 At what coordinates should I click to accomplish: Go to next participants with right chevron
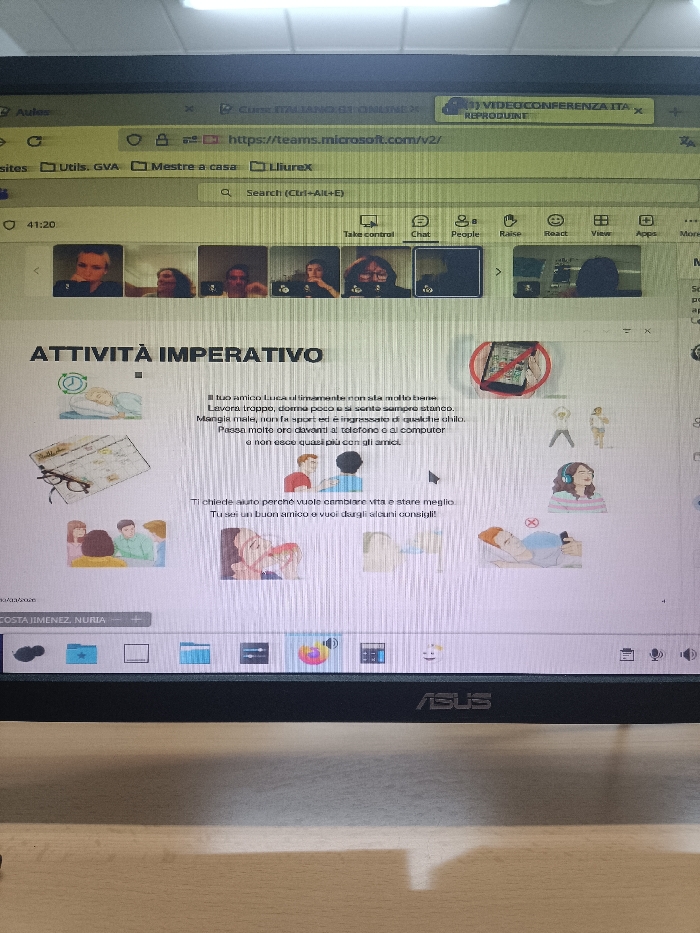coord(498,271)
